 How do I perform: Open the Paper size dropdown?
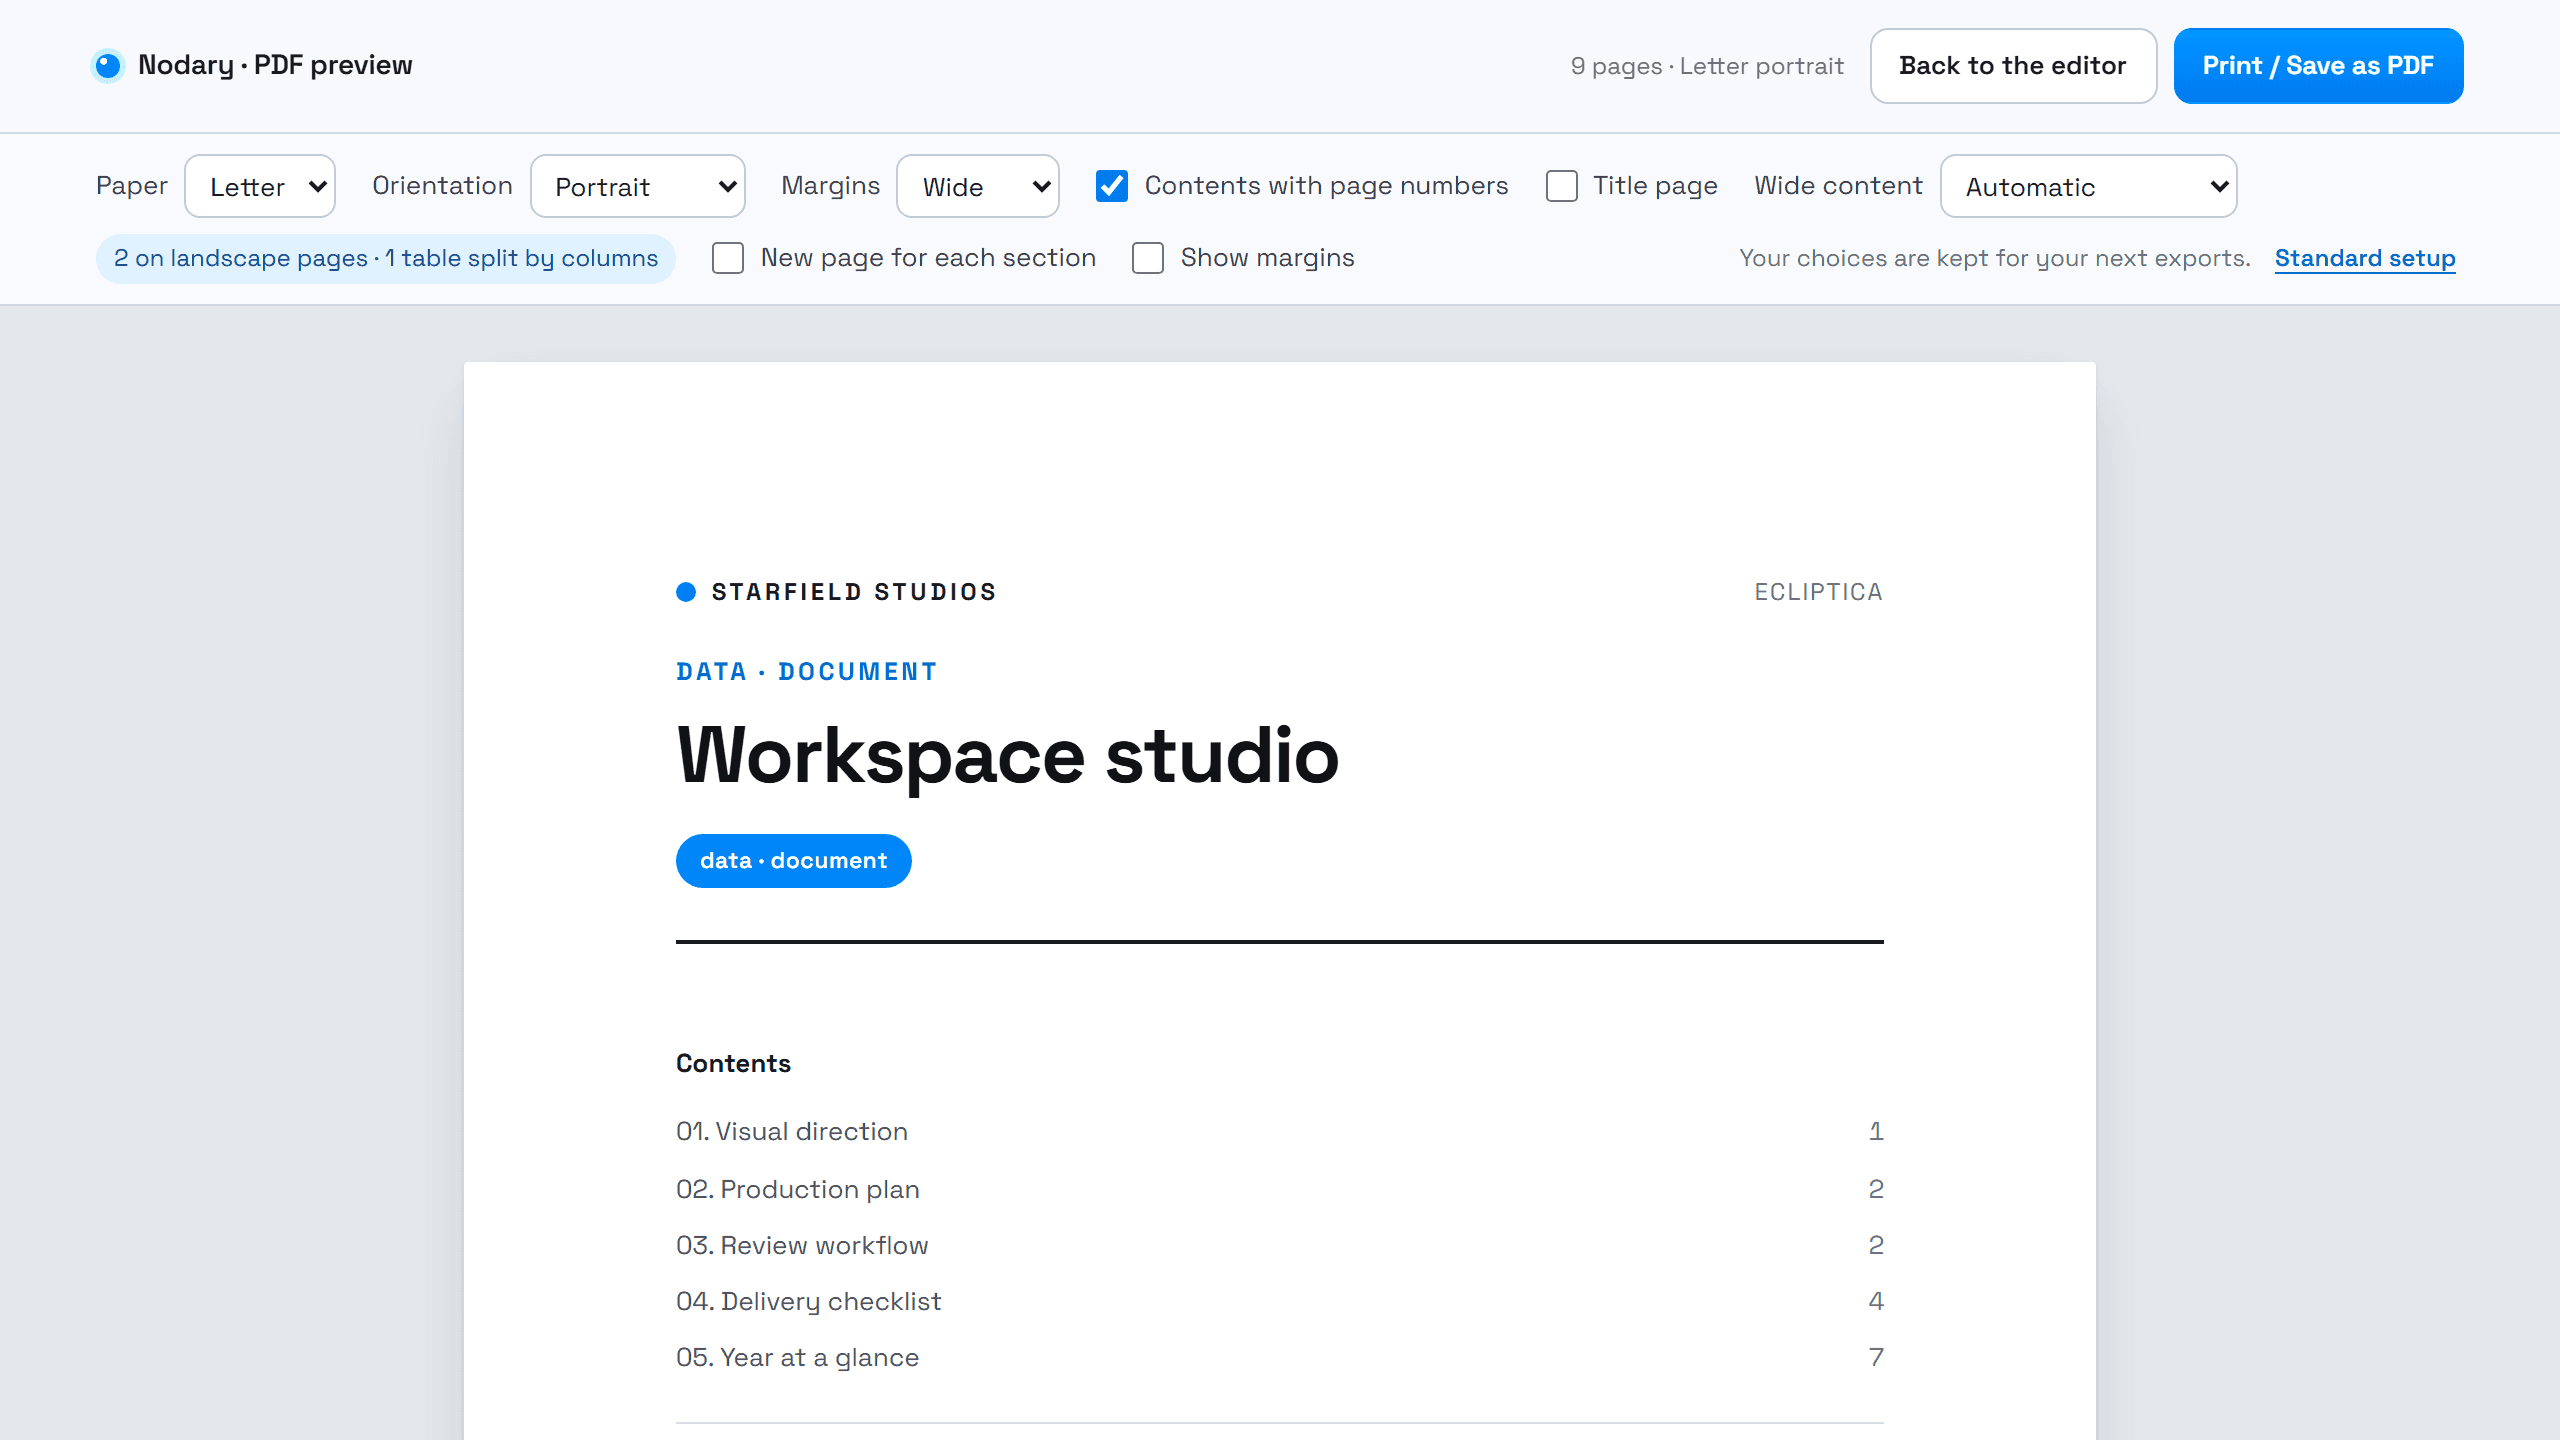[260, 186]
